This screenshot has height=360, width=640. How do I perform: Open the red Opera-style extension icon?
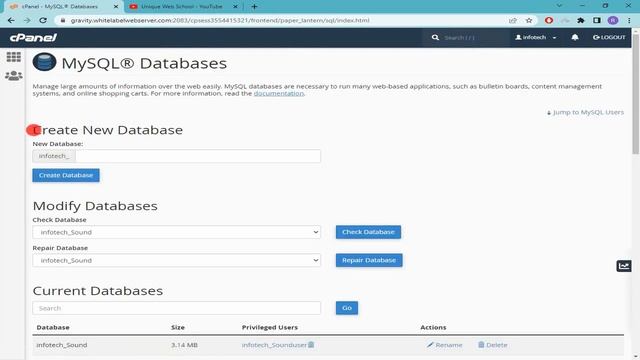(x=549, y=20)
